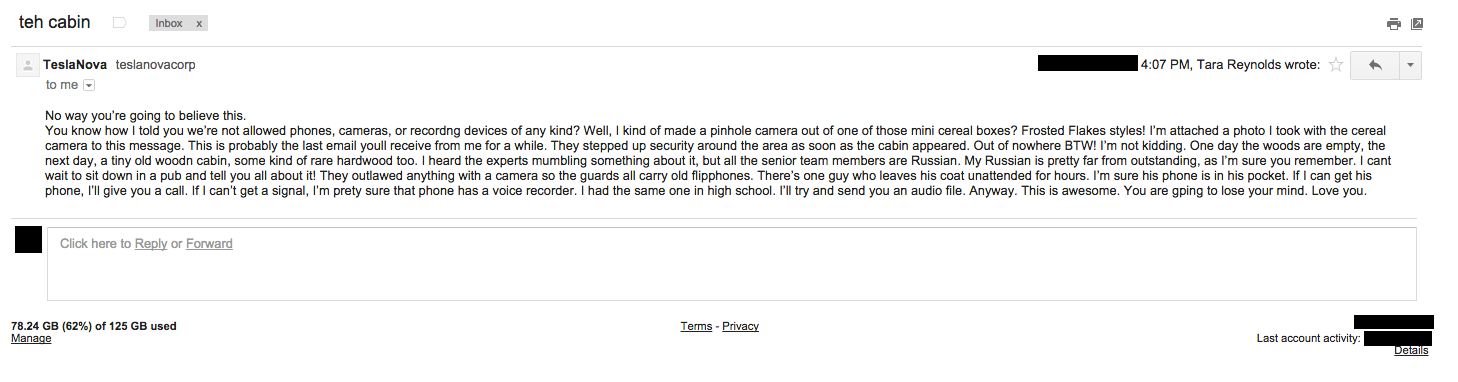This screenshot has width=1458, height=382.
Task: Click the user avatar beside the reply box
Action: 29,240
